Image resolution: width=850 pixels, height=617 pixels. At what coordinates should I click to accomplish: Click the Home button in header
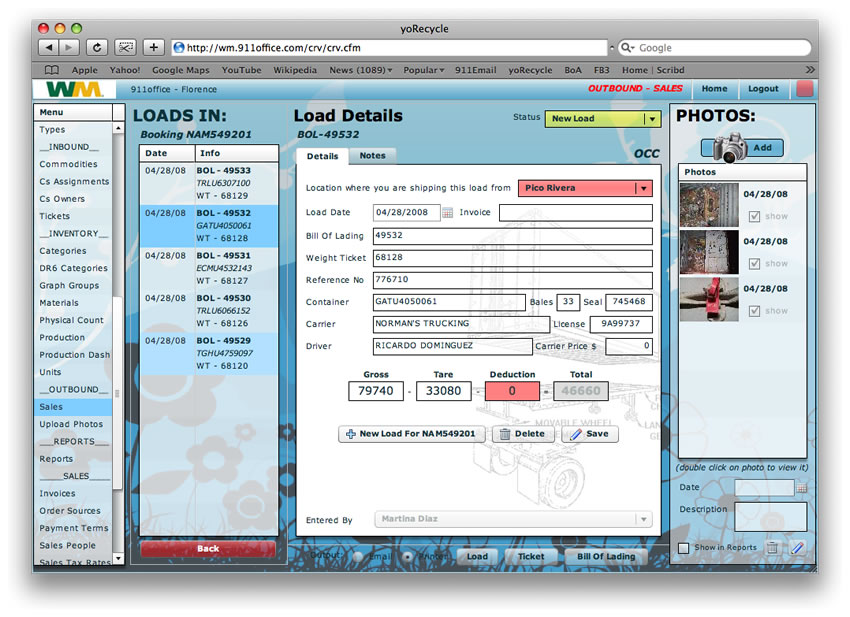(x=714, y=88)
